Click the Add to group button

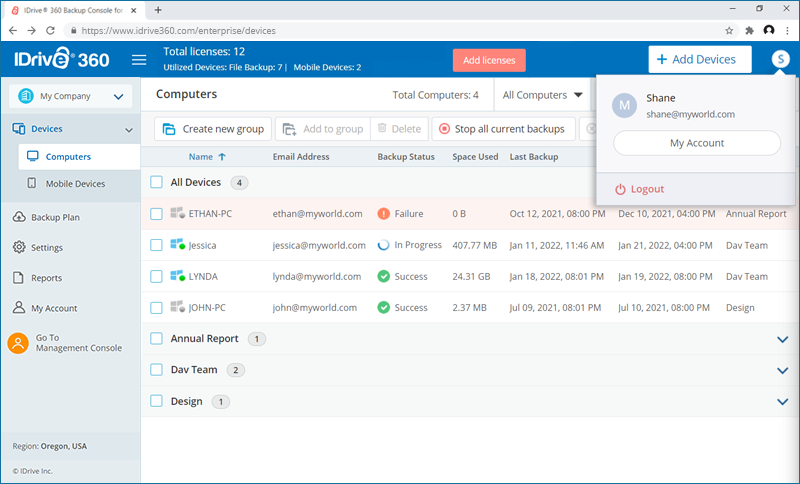tap(323, 129)
